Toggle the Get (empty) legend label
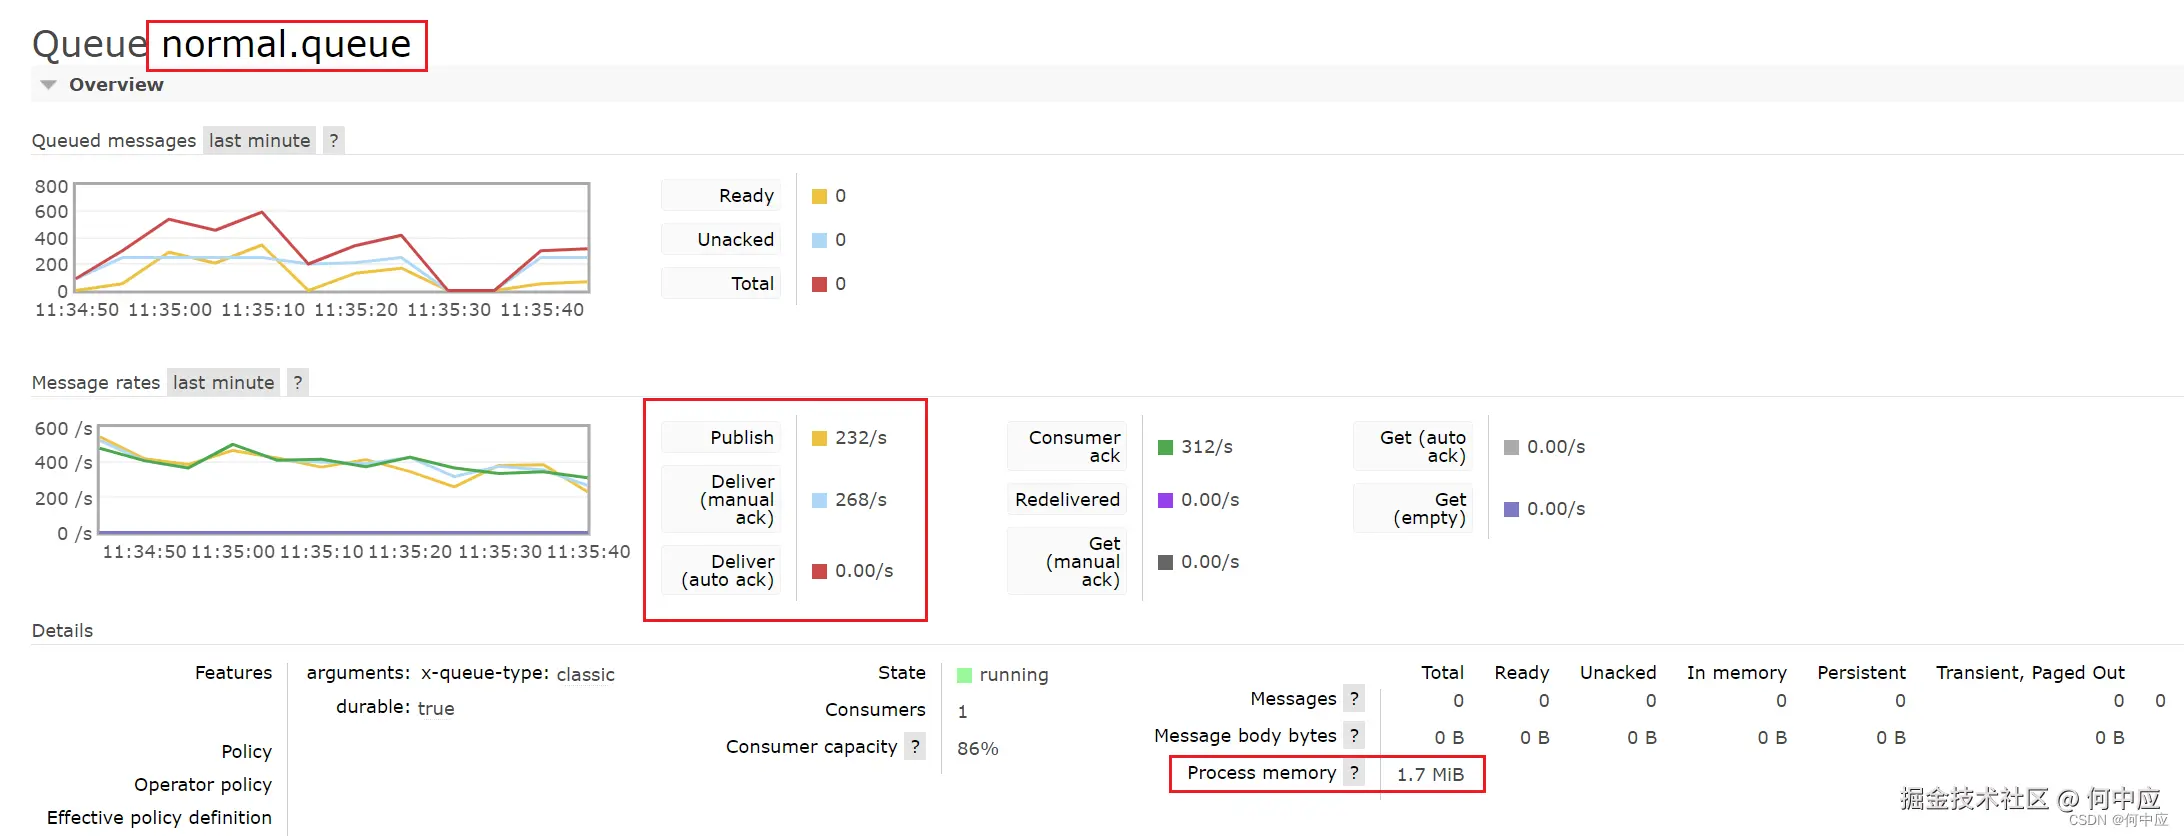2184x836 pixels. (1429, 508)
